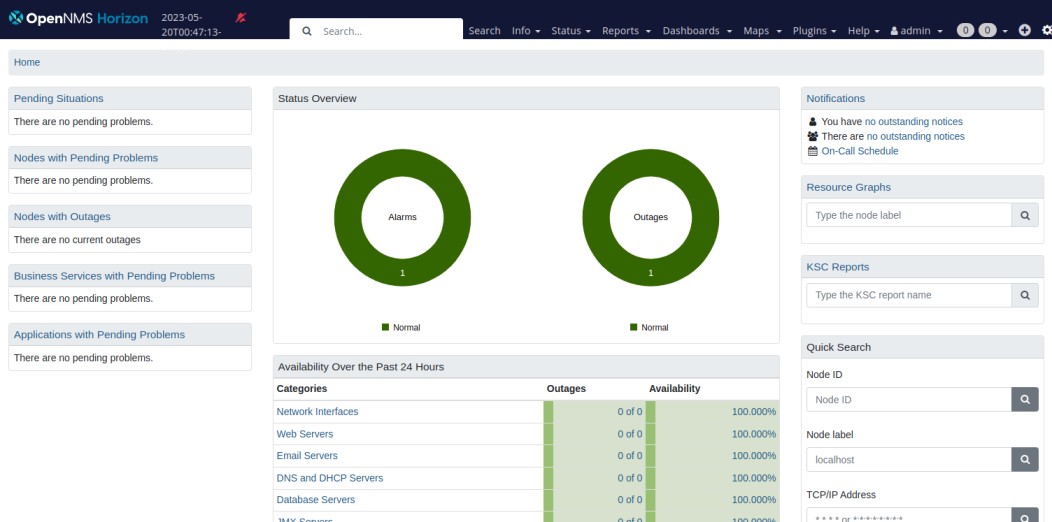Viewport: 1052px width, 522px height.
Task: Click the Resource Graphs search magnifier button
Action: (1024, 215)
